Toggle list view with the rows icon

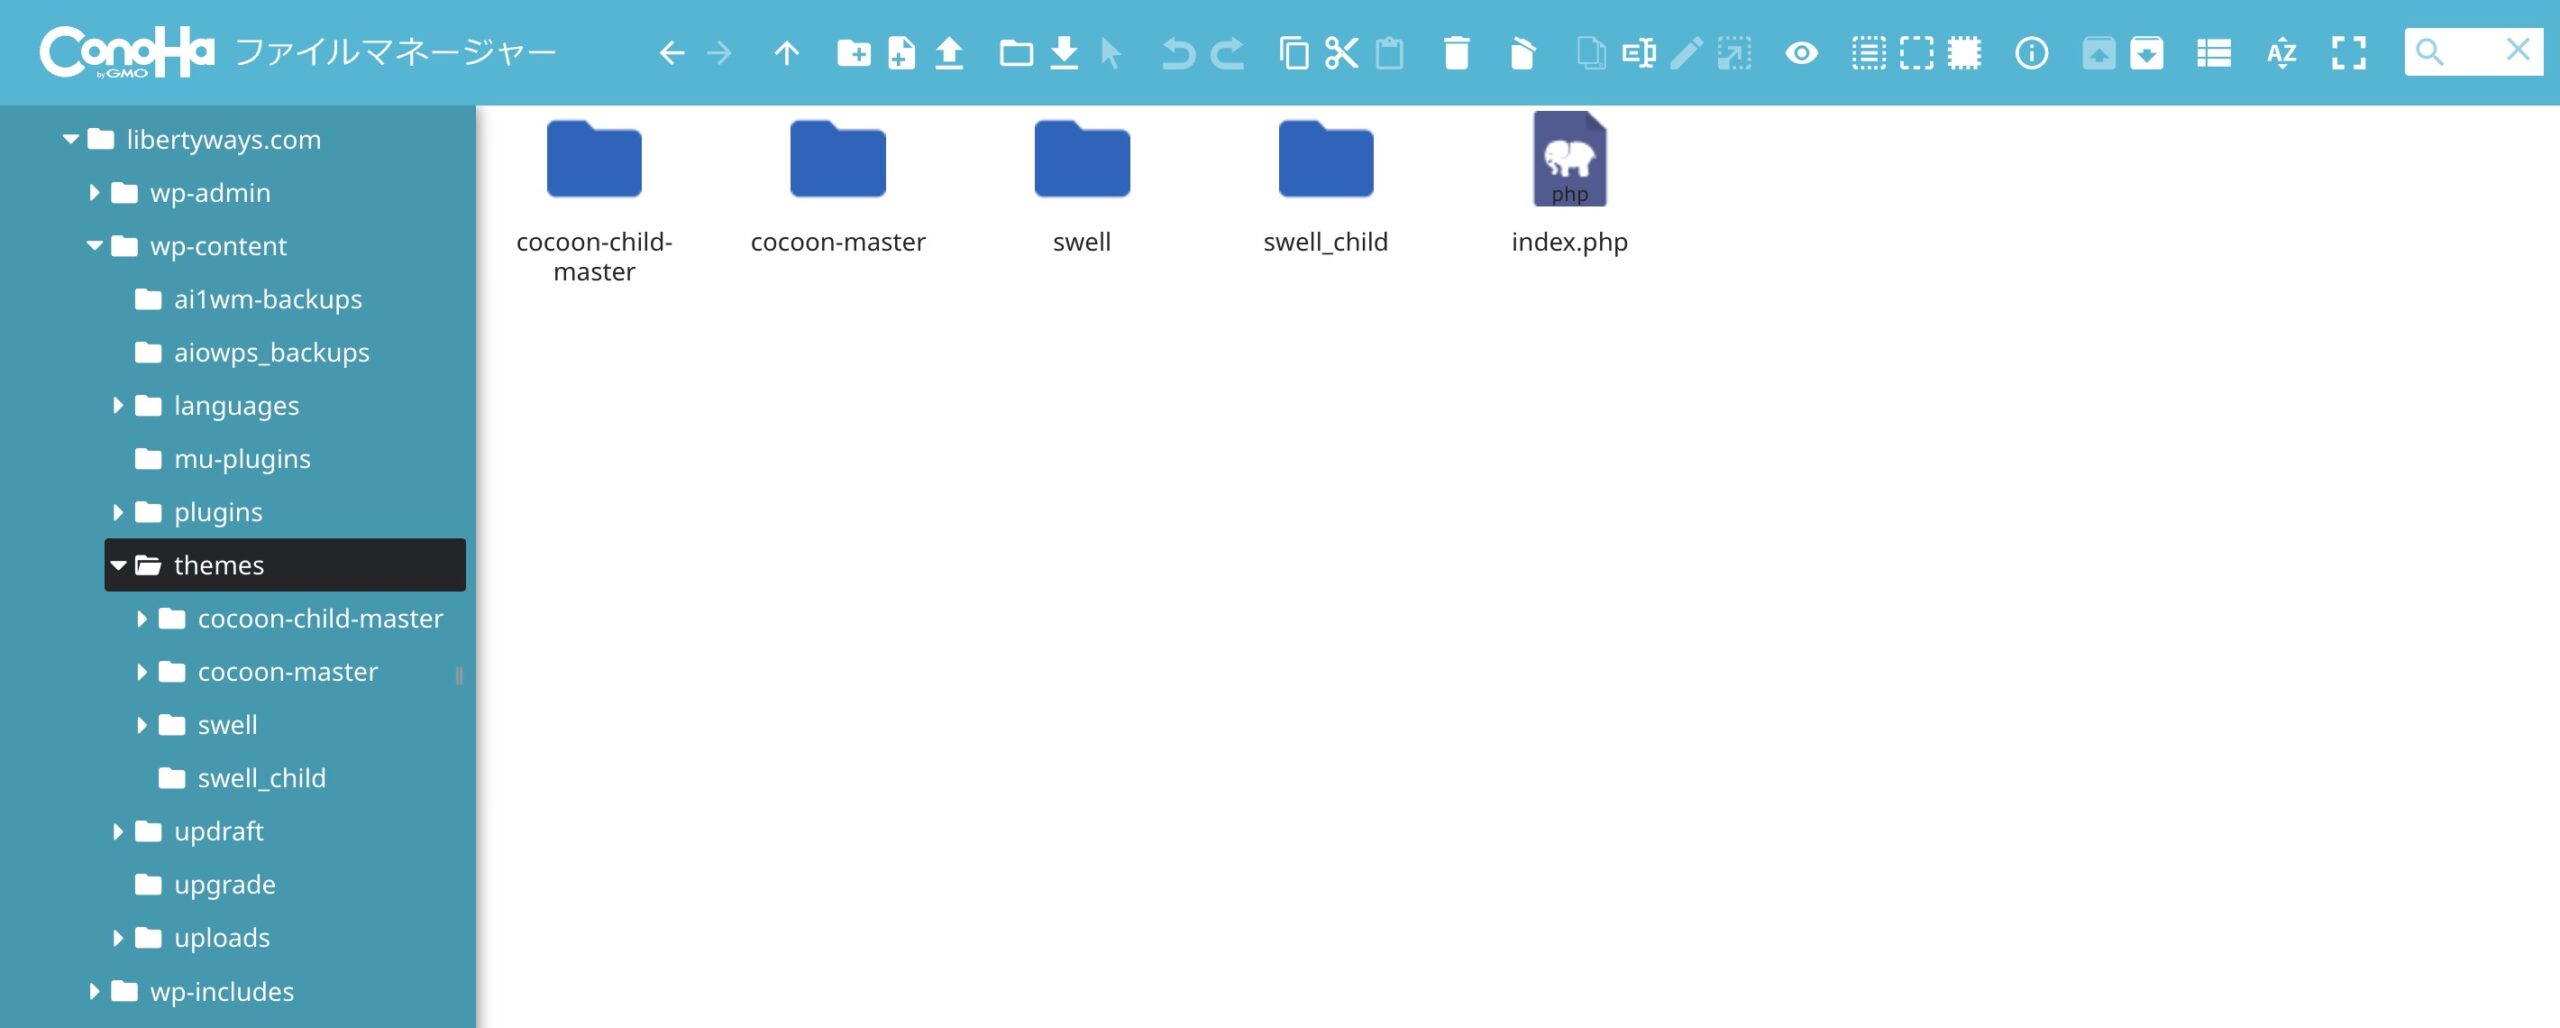click(2214, 53)
